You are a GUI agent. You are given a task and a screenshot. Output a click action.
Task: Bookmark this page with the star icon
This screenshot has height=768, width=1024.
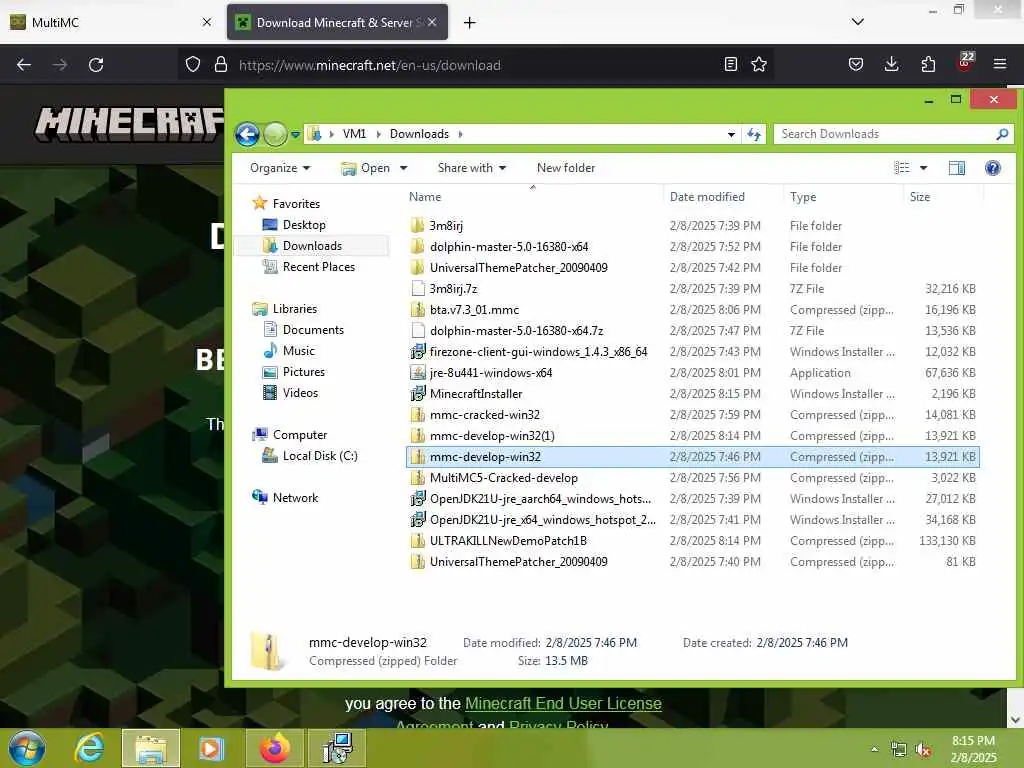pos(759,64)
